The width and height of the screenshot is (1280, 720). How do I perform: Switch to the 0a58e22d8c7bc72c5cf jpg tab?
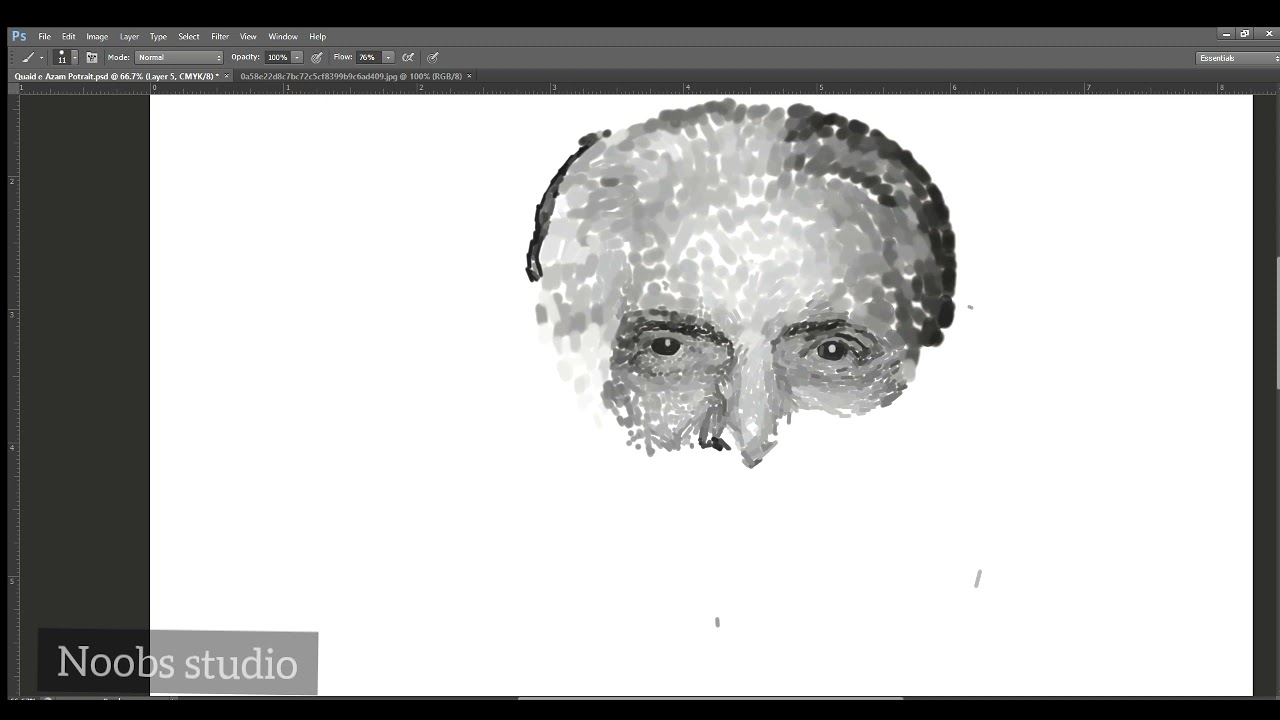click(x=351, y=76)
